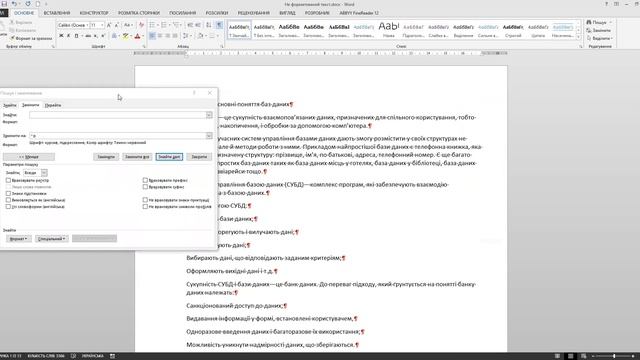Open Виділити dropdown in editing group

(600, 38)
